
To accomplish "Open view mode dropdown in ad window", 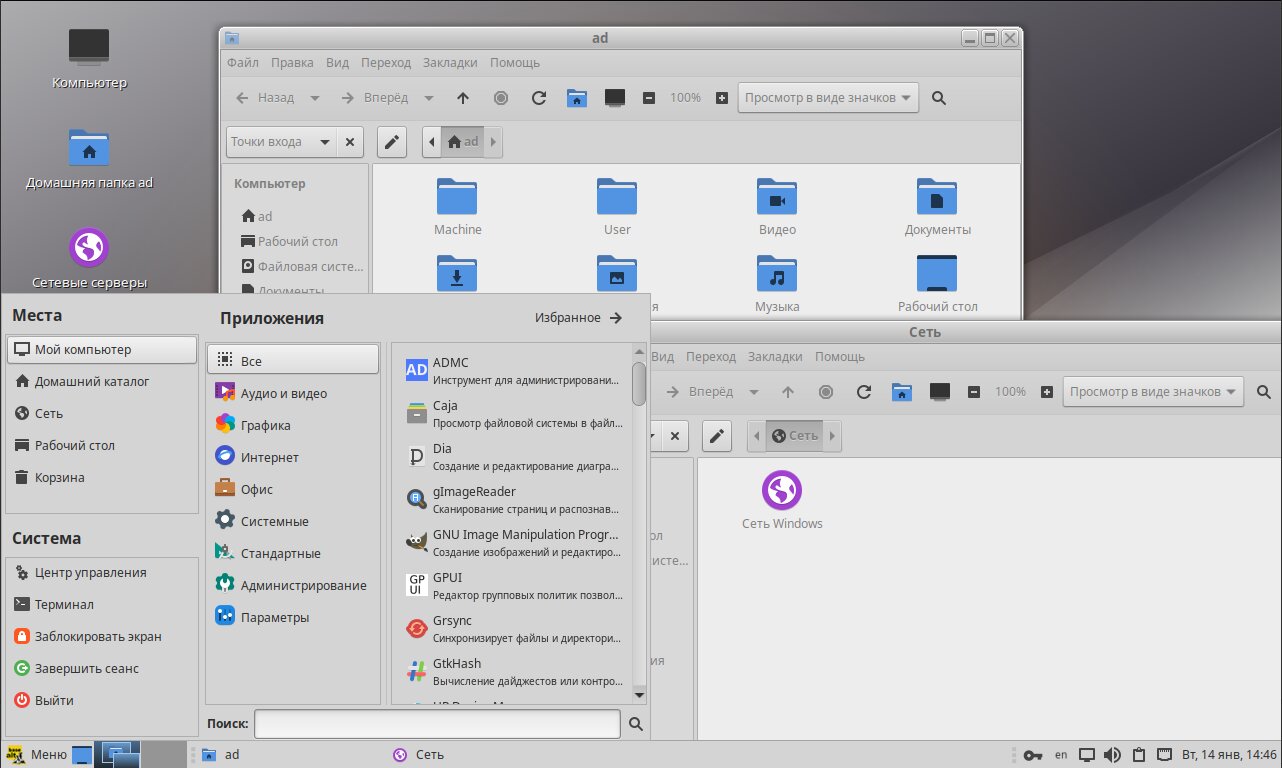I will pyautogui.click(x=828, y=98).
